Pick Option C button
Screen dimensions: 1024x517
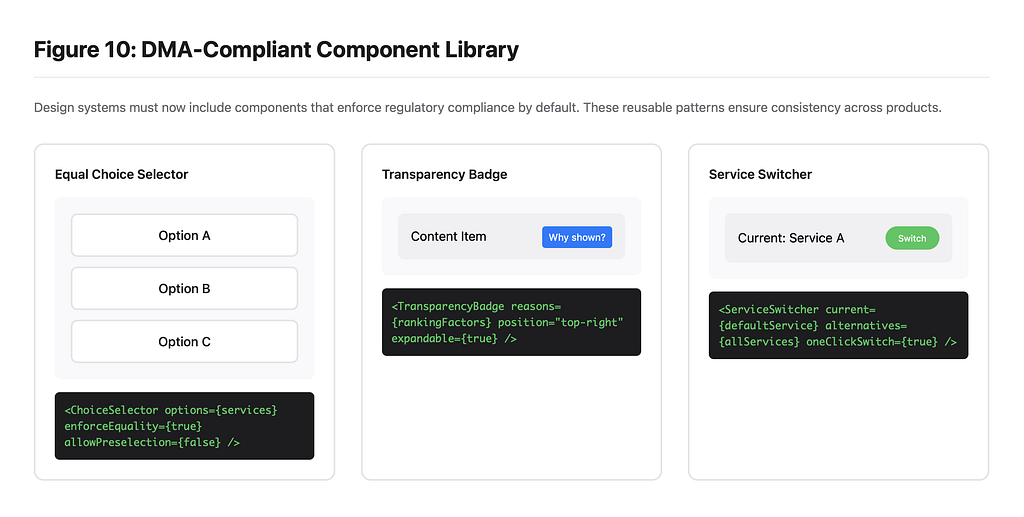tap(184, 341)
